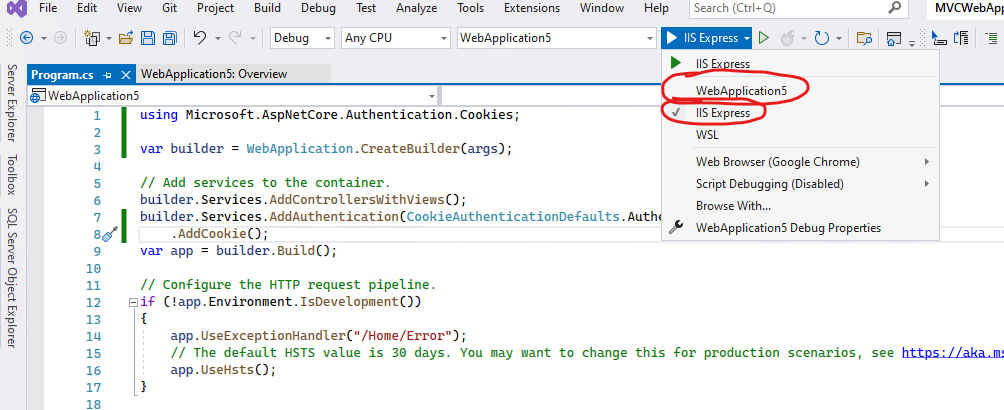Screen dimensions: 1004x410
Task: Open the File menu
Action: click(x=48, y=8)
